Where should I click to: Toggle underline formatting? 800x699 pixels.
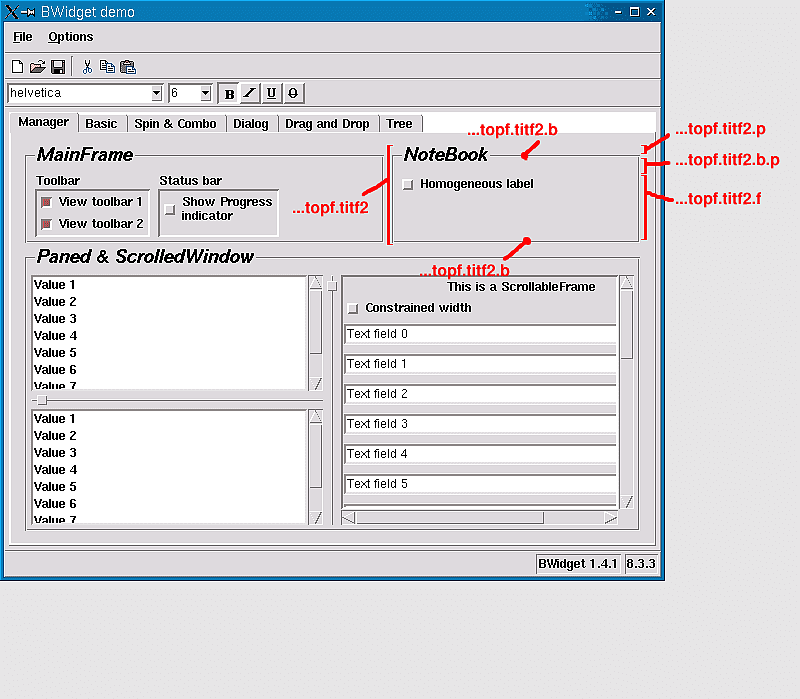tap(271, 92)
